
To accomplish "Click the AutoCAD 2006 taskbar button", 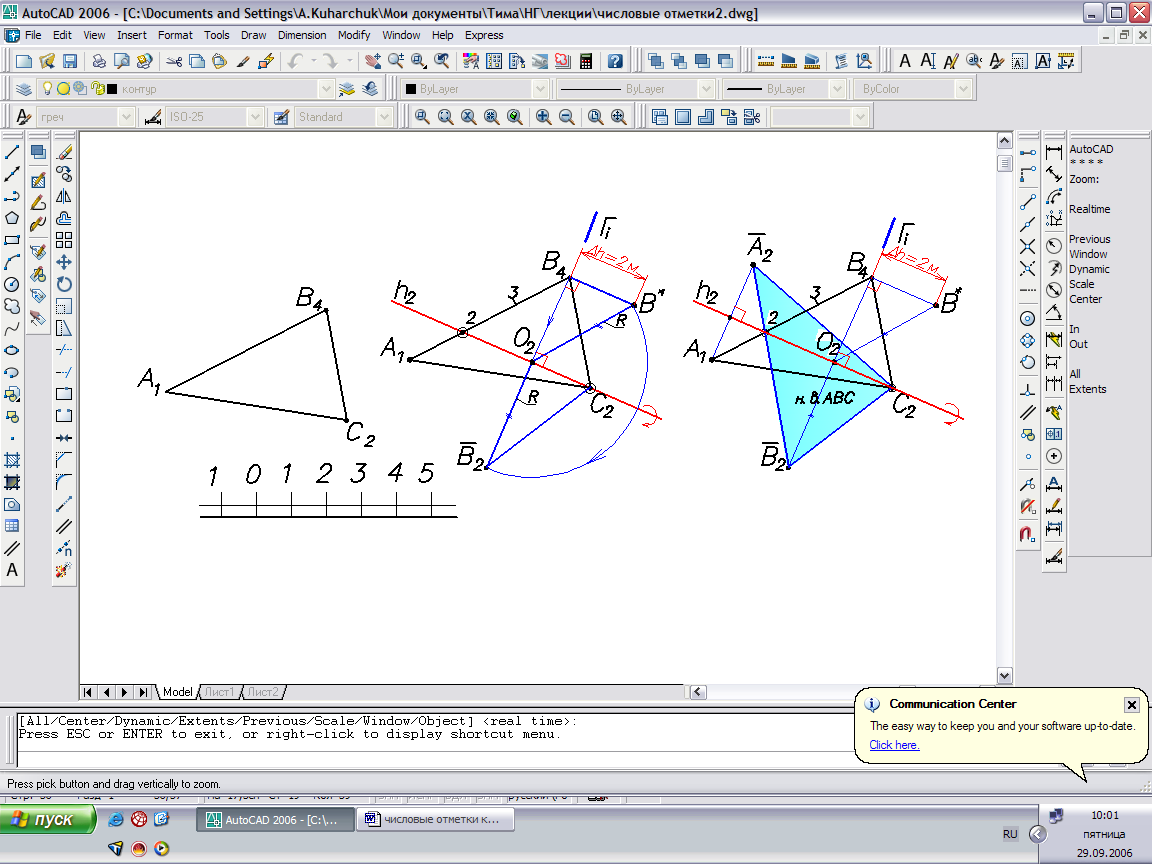I will [x=275, y=819].
